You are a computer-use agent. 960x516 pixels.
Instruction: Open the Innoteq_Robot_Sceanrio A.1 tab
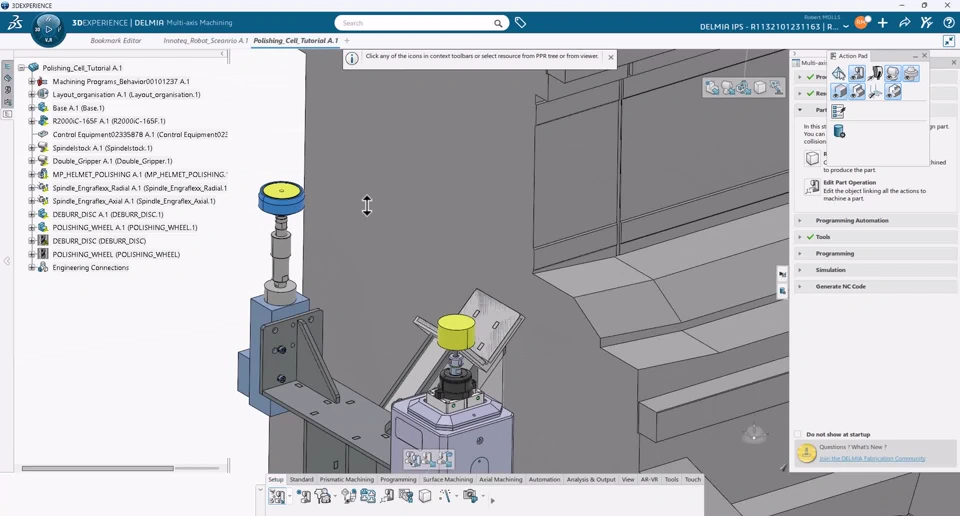[206, 40]
